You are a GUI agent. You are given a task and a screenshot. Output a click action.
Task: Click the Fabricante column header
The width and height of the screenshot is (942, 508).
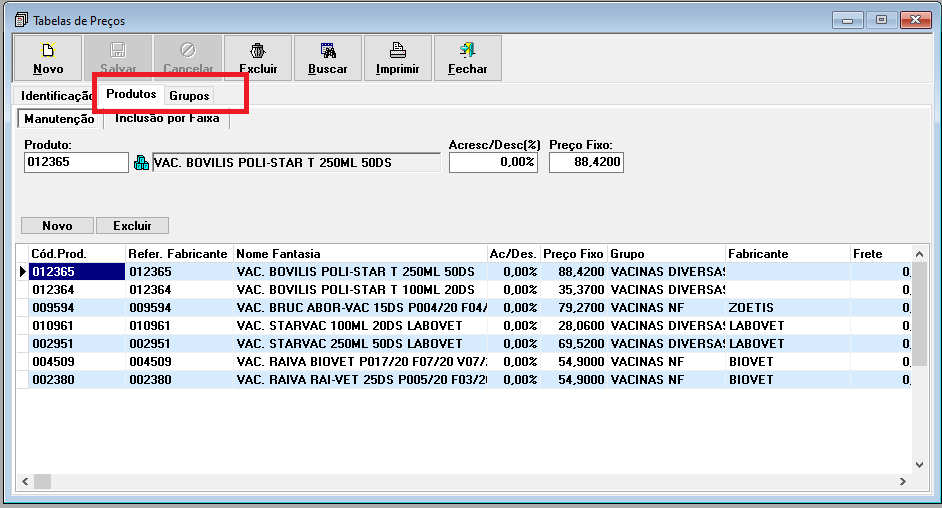tap(788, 253)
